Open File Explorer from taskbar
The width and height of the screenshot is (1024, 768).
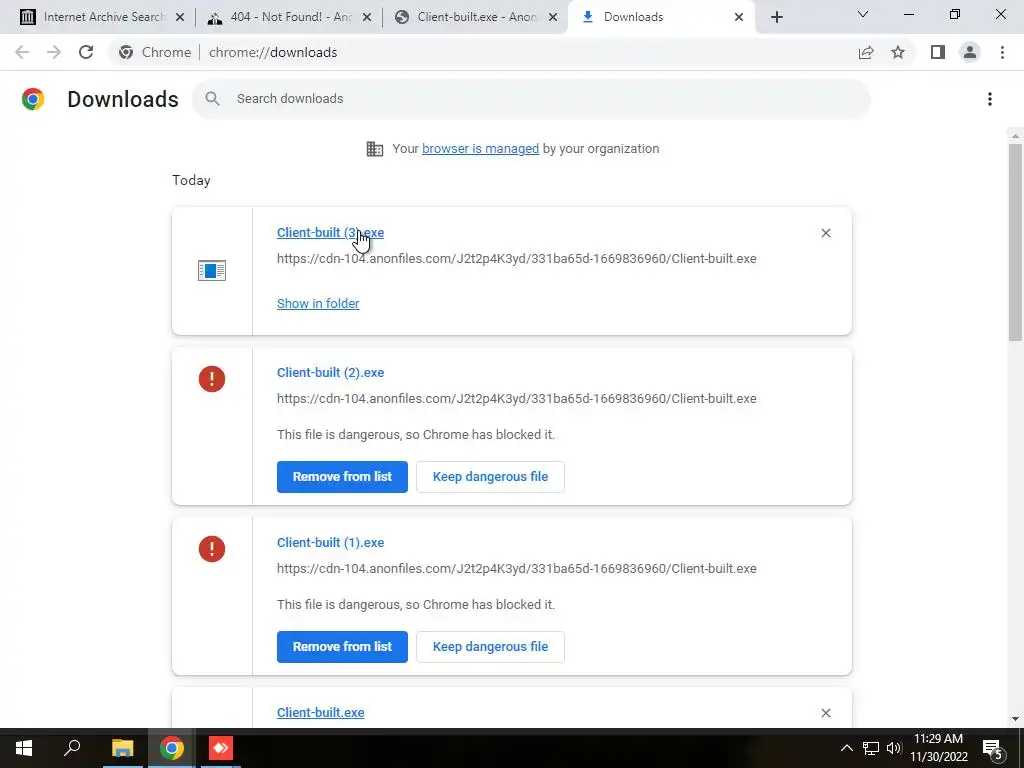122,748
